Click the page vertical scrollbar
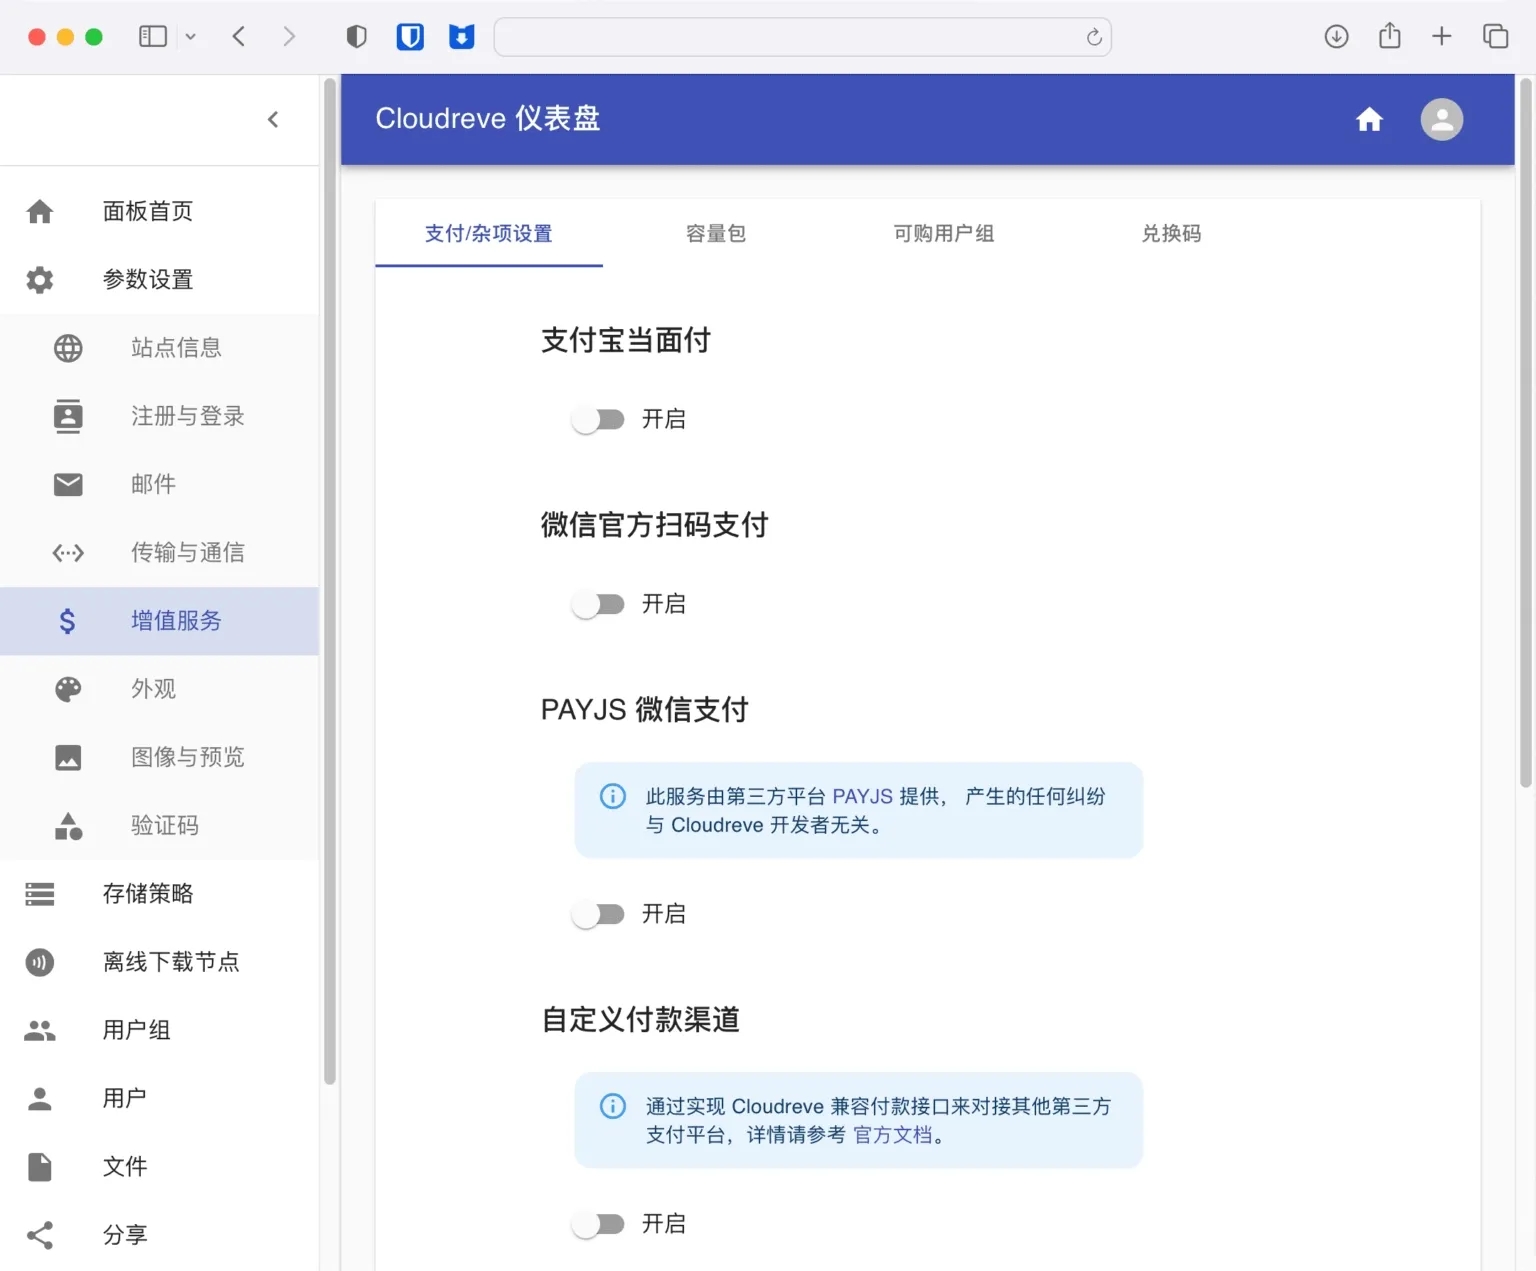 point(1526,433)
